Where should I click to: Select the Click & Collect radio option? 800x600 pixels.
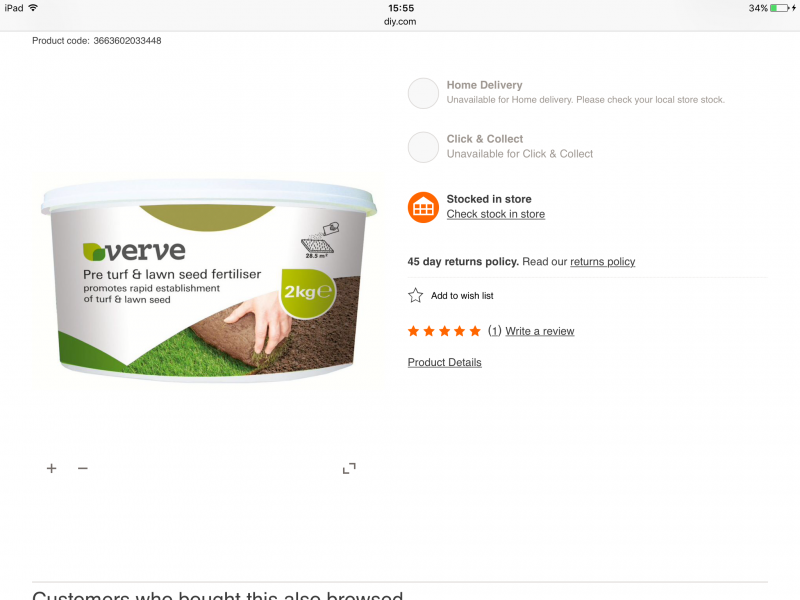click(423, 147)
